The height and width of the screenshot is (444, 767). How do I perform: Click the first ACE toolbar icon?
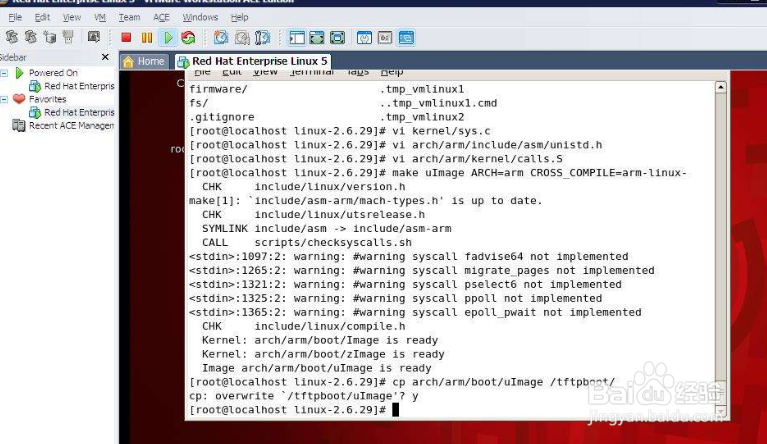click(12, 37)
